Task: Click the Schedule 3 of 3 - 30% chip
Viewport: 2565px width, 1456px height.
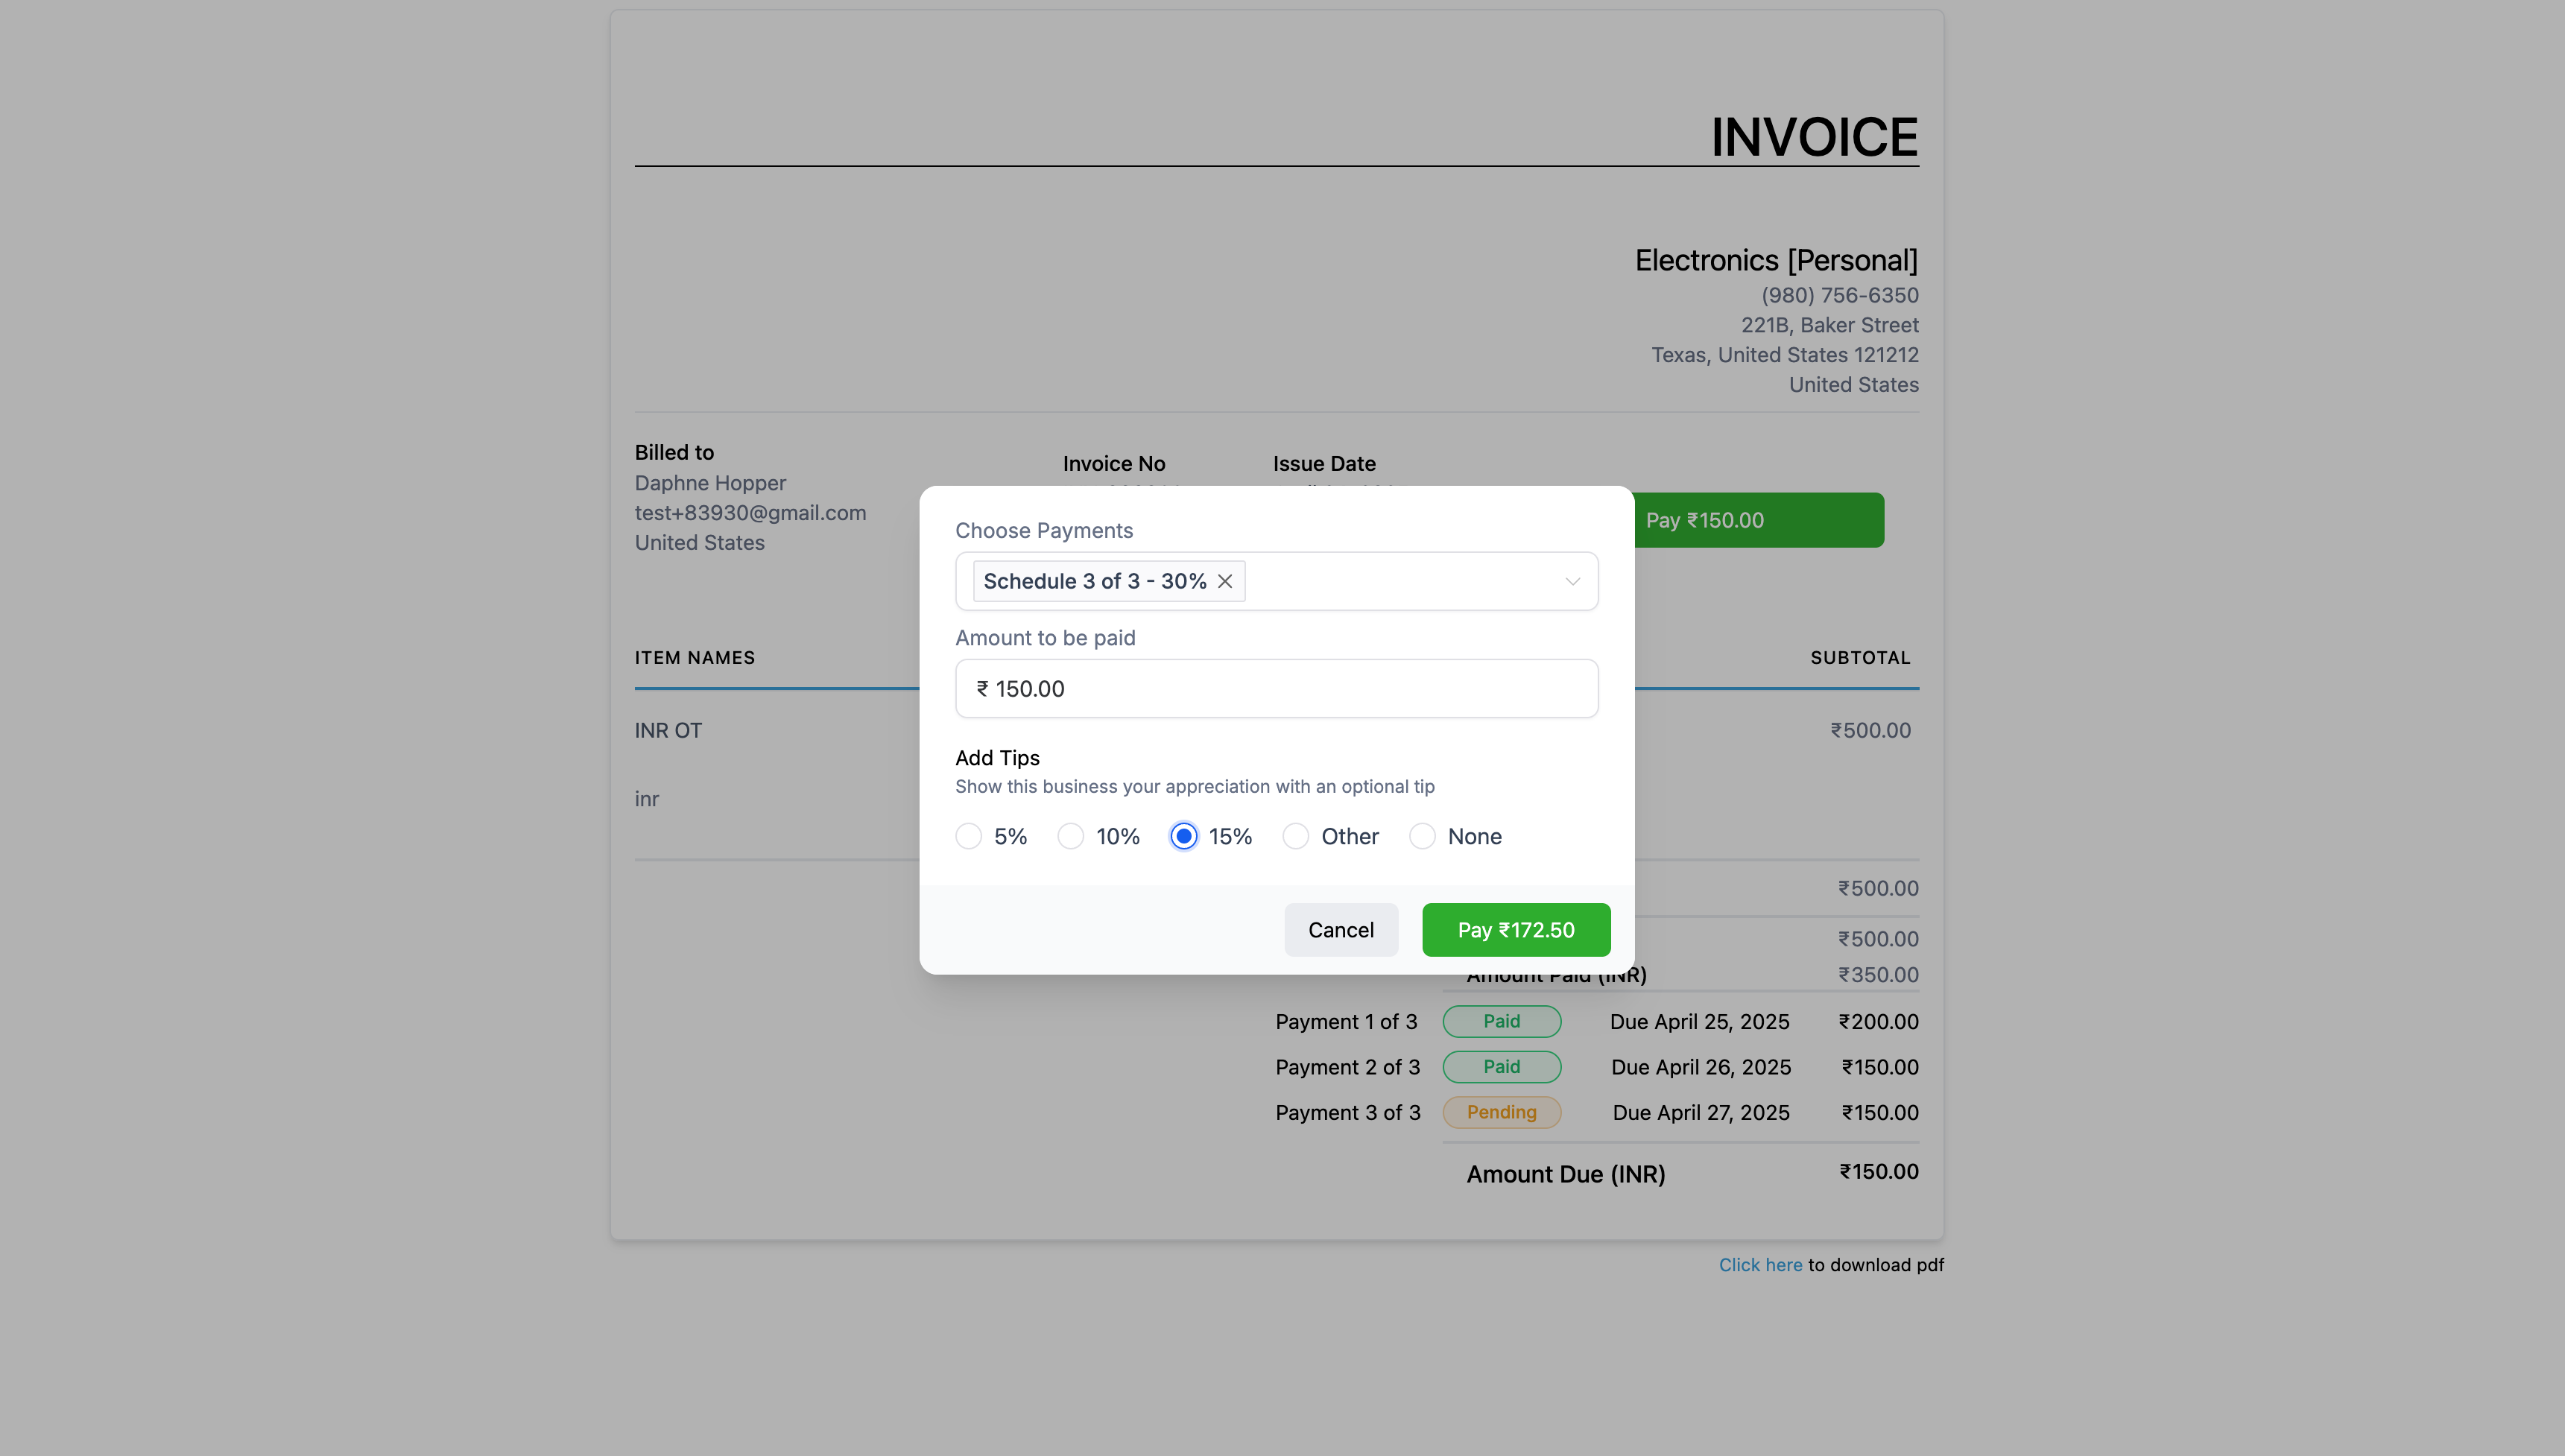Action: coord(1094,581)
